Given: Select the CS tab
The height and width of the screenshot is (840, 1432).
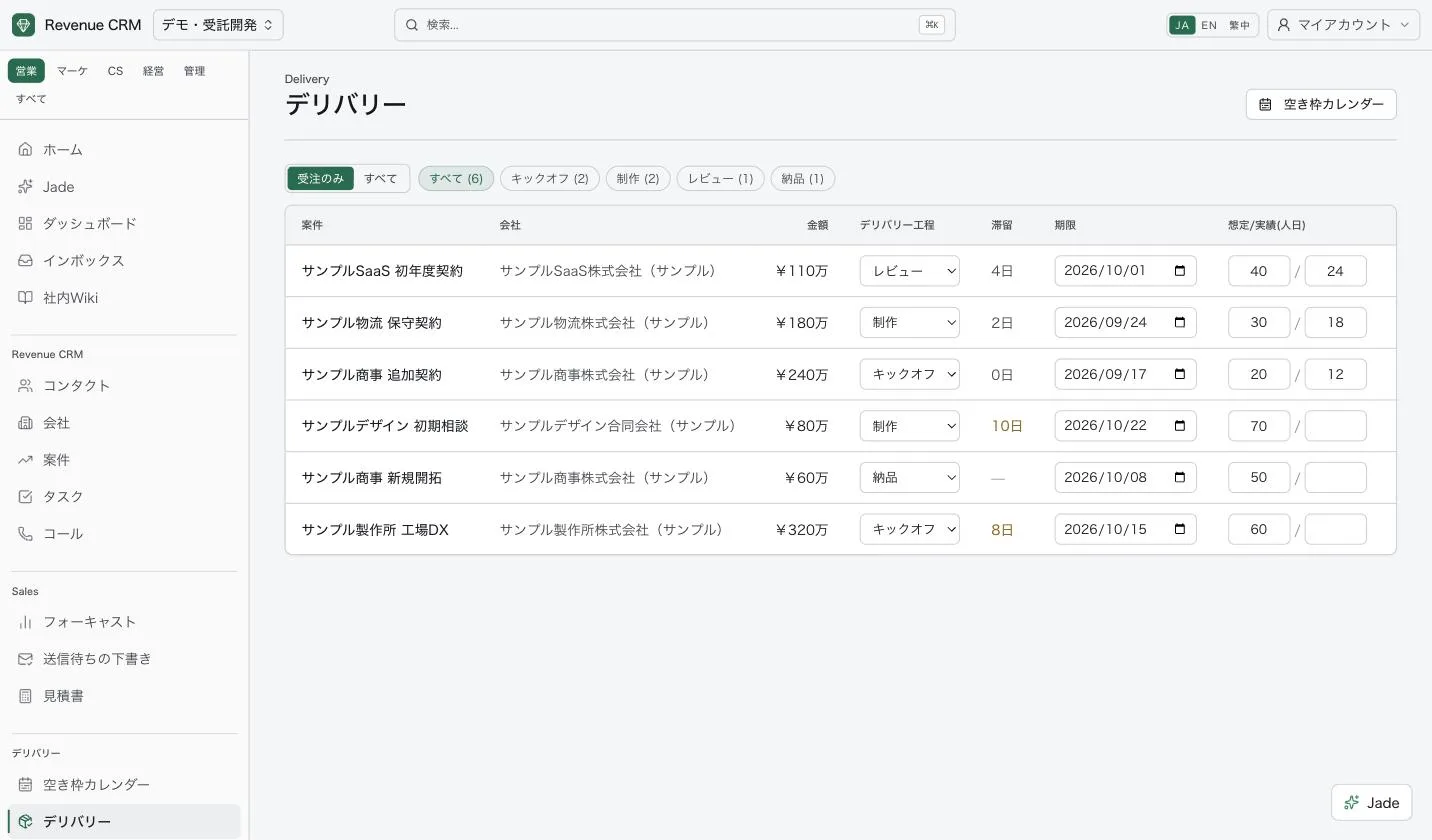Looking at the screenshot, I should [115, 71].
